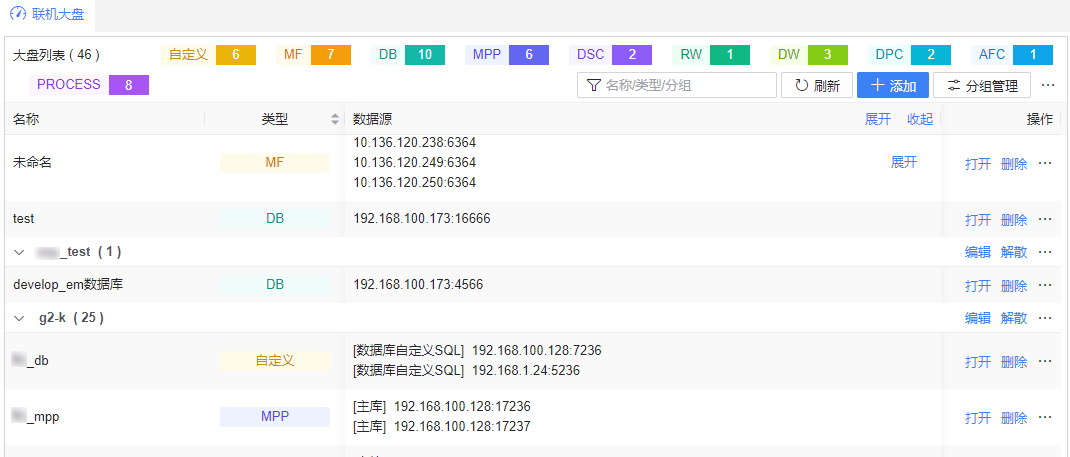The width and height of the screenshot is (1070, 457).
Task: Open more actions for g2-k group
Action: click(1045, 318)
